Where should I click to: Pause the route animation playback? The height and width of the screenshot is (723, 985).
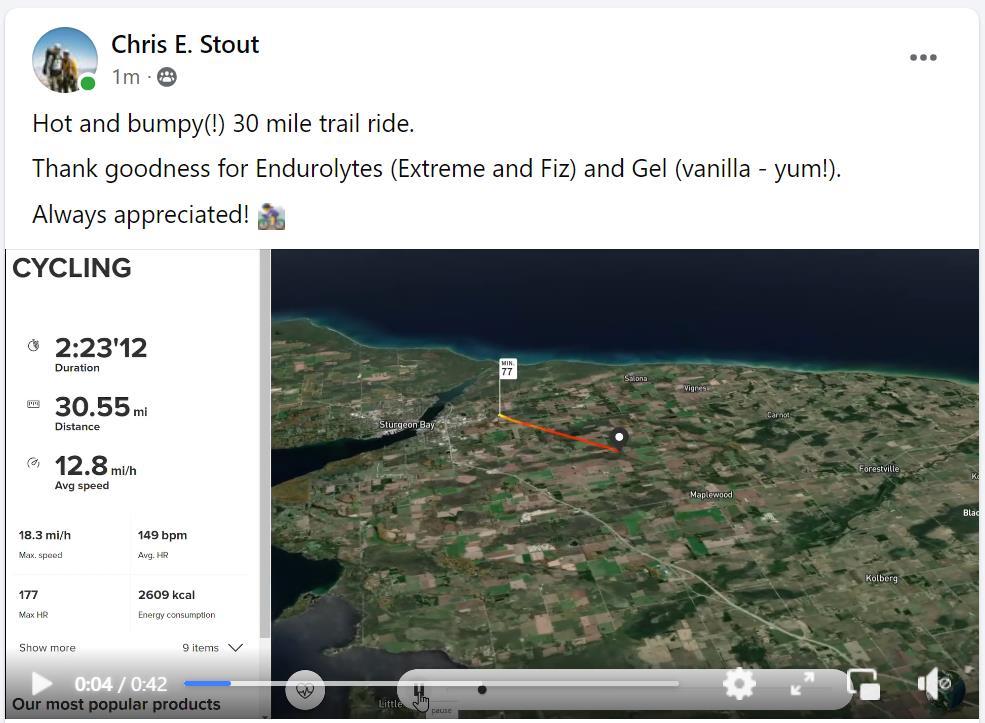tap(420, 690)
